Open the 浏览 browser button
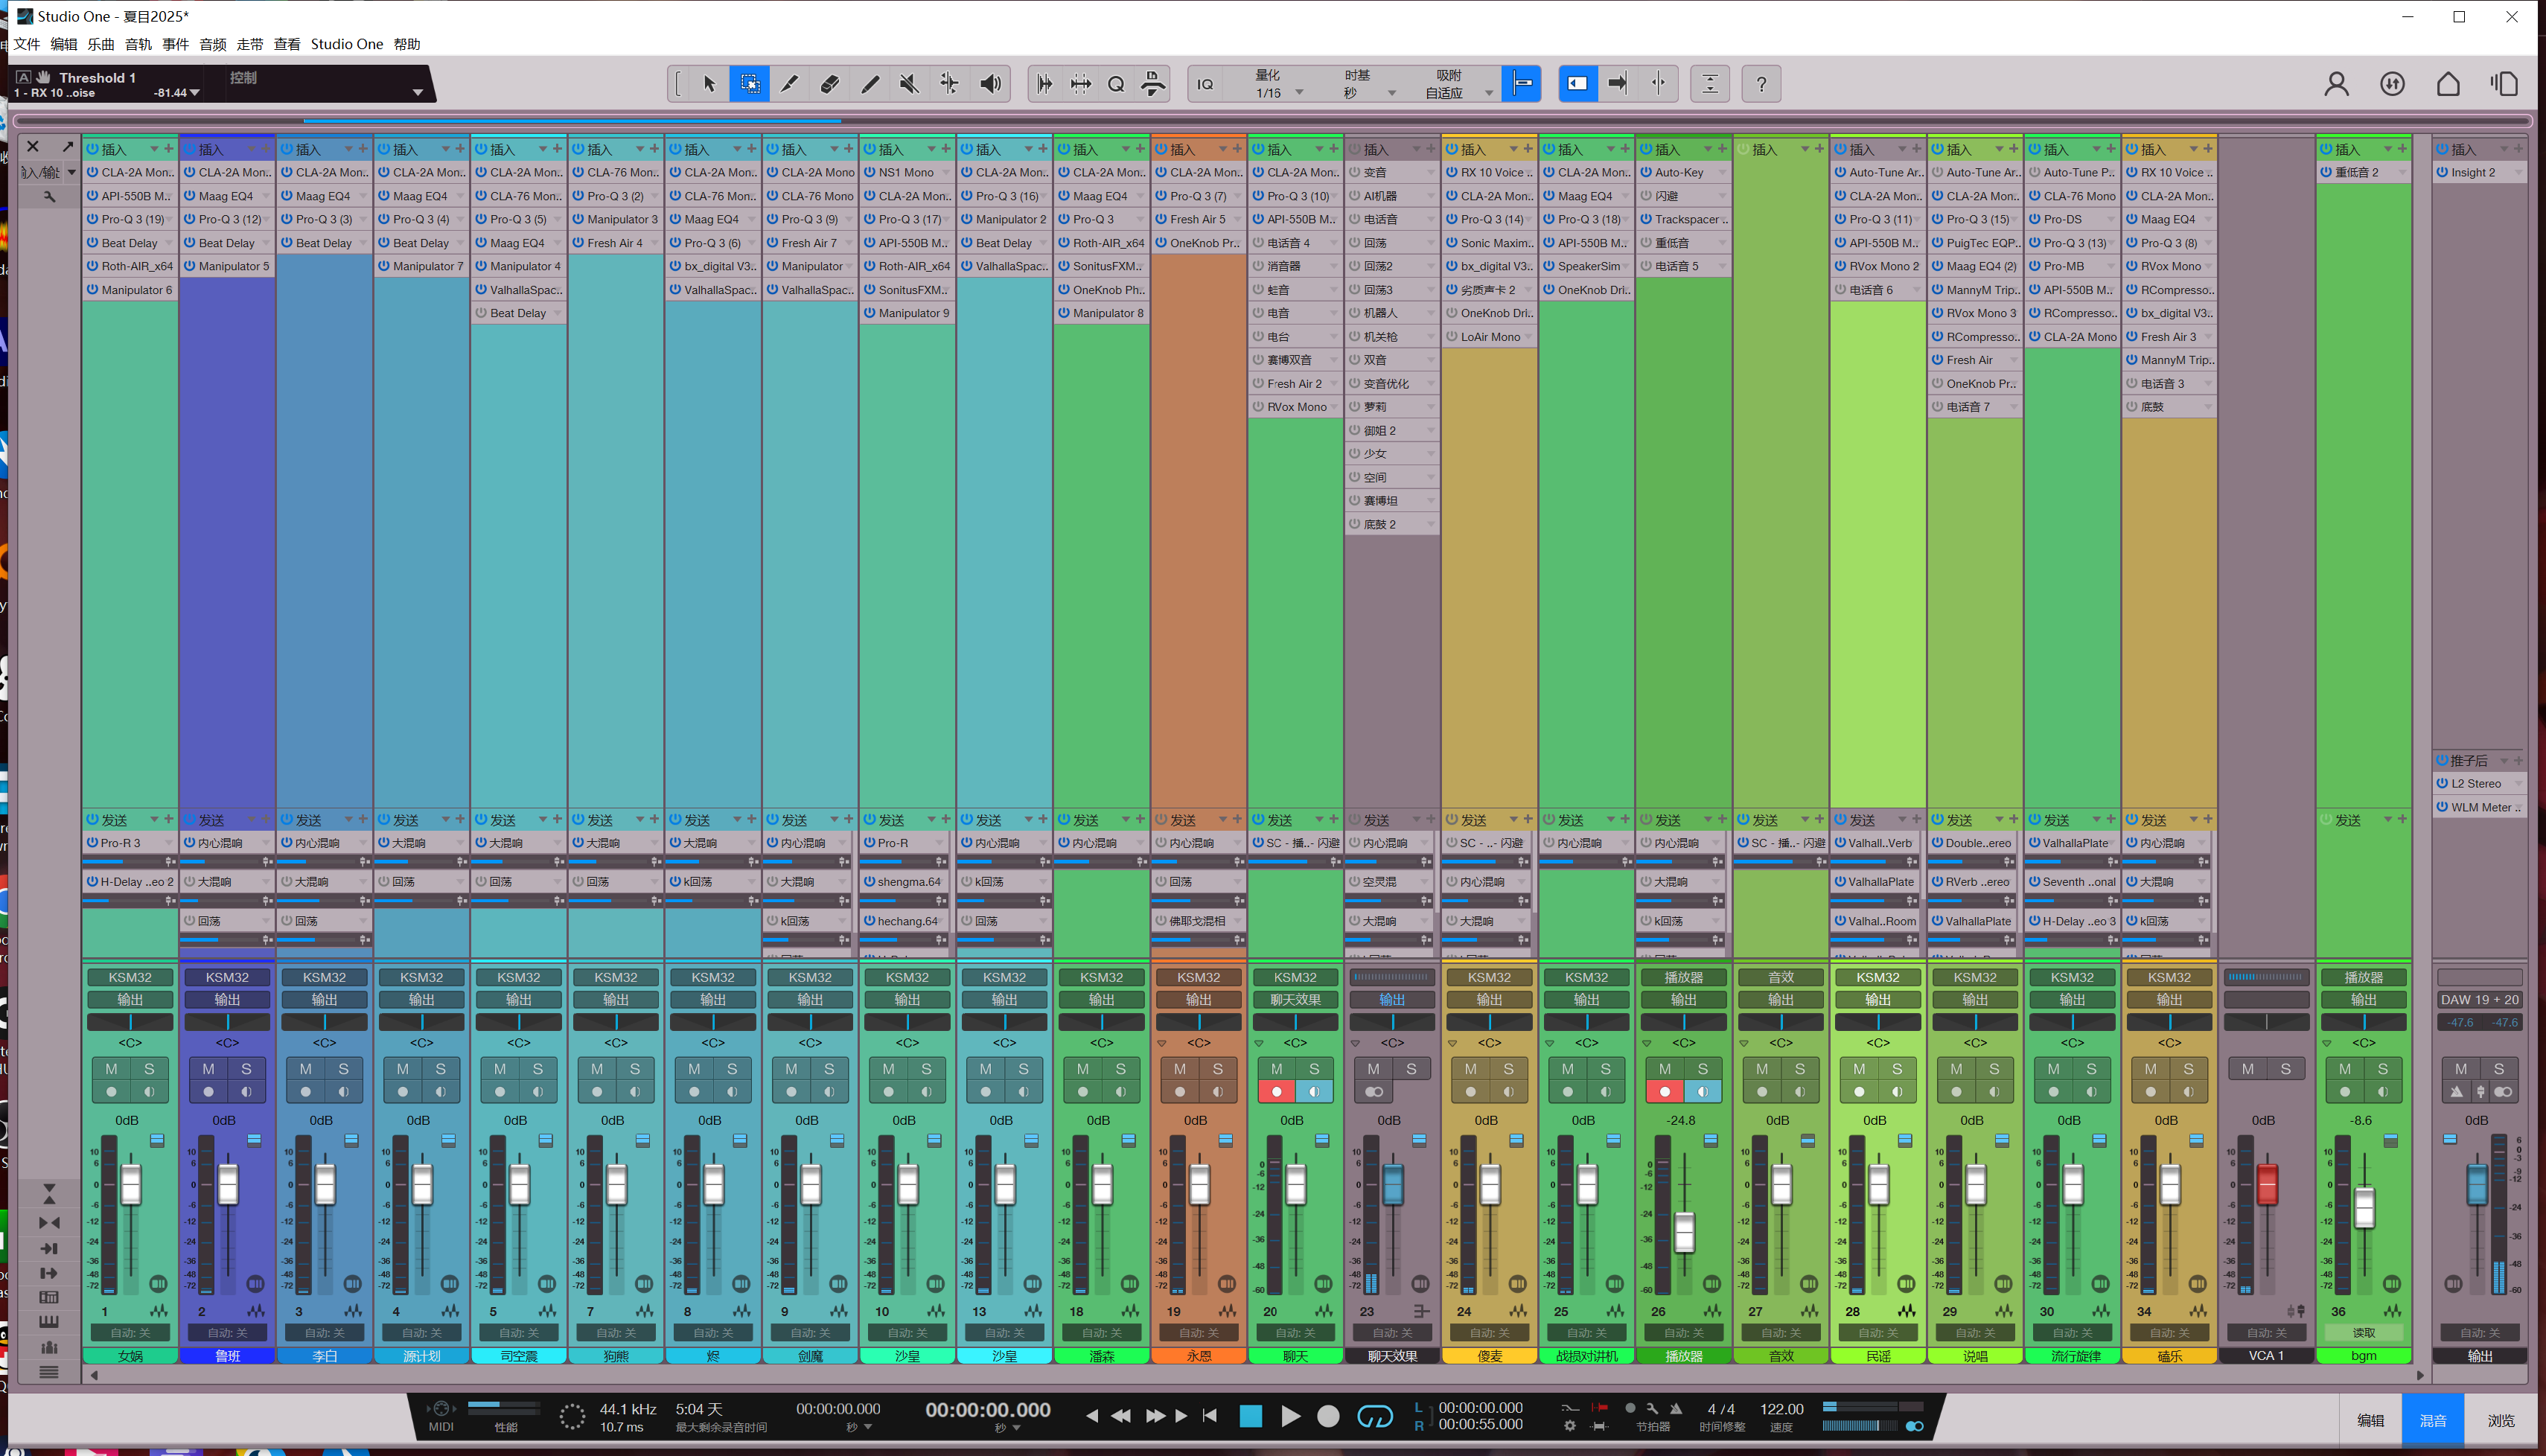2546x1456 pixels. (2501, 1420)
